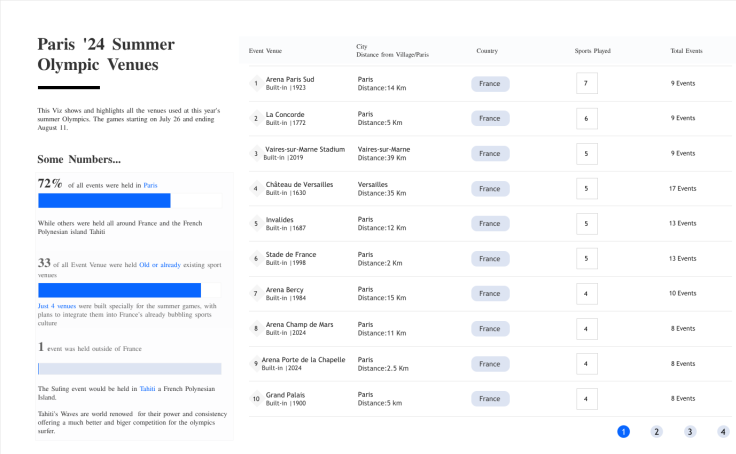Select row number 4 circle for Château de Versailles

click(256, 189)
